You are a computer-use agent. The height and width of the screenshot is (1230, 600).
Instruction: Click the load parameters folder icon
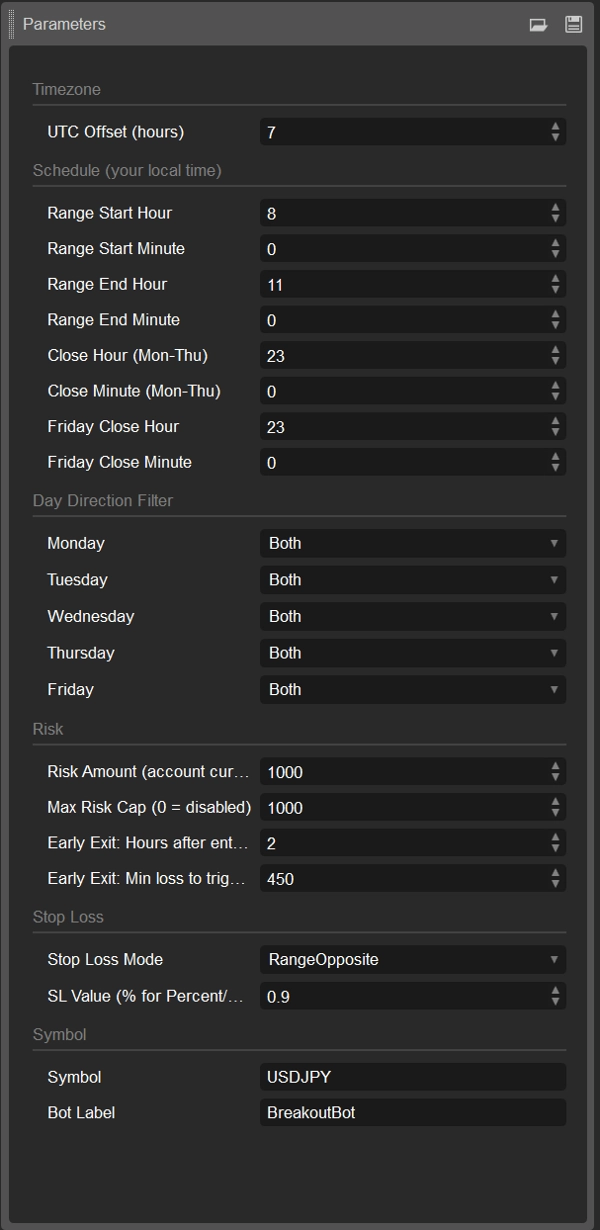click(538, 25)
